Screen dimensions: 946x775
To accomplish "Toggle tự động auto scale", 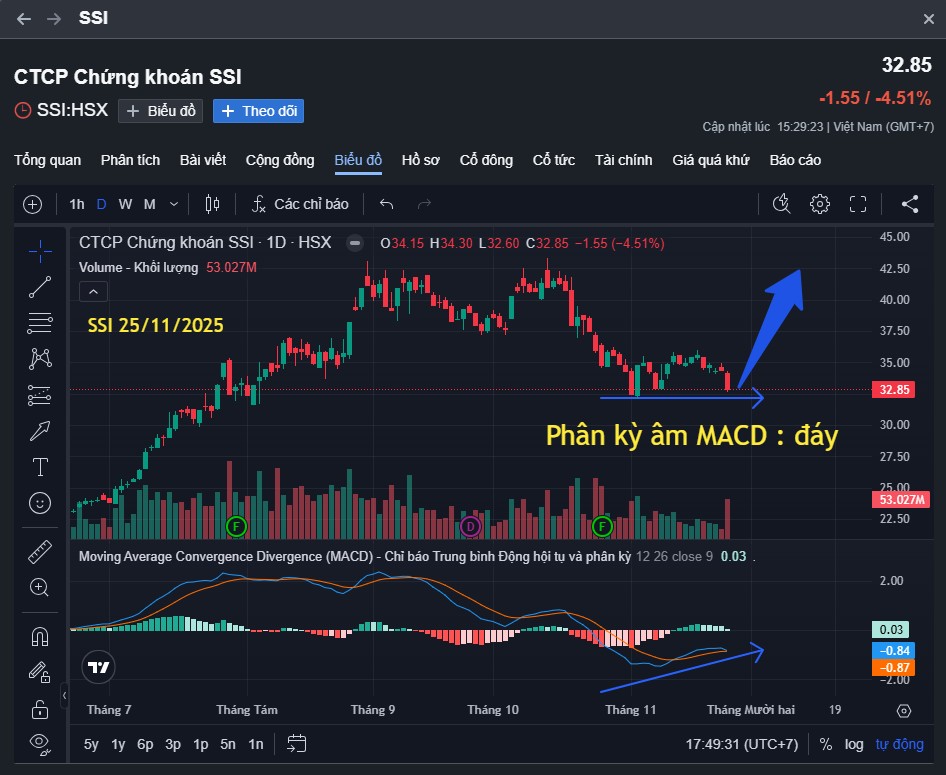I will 900,745.
